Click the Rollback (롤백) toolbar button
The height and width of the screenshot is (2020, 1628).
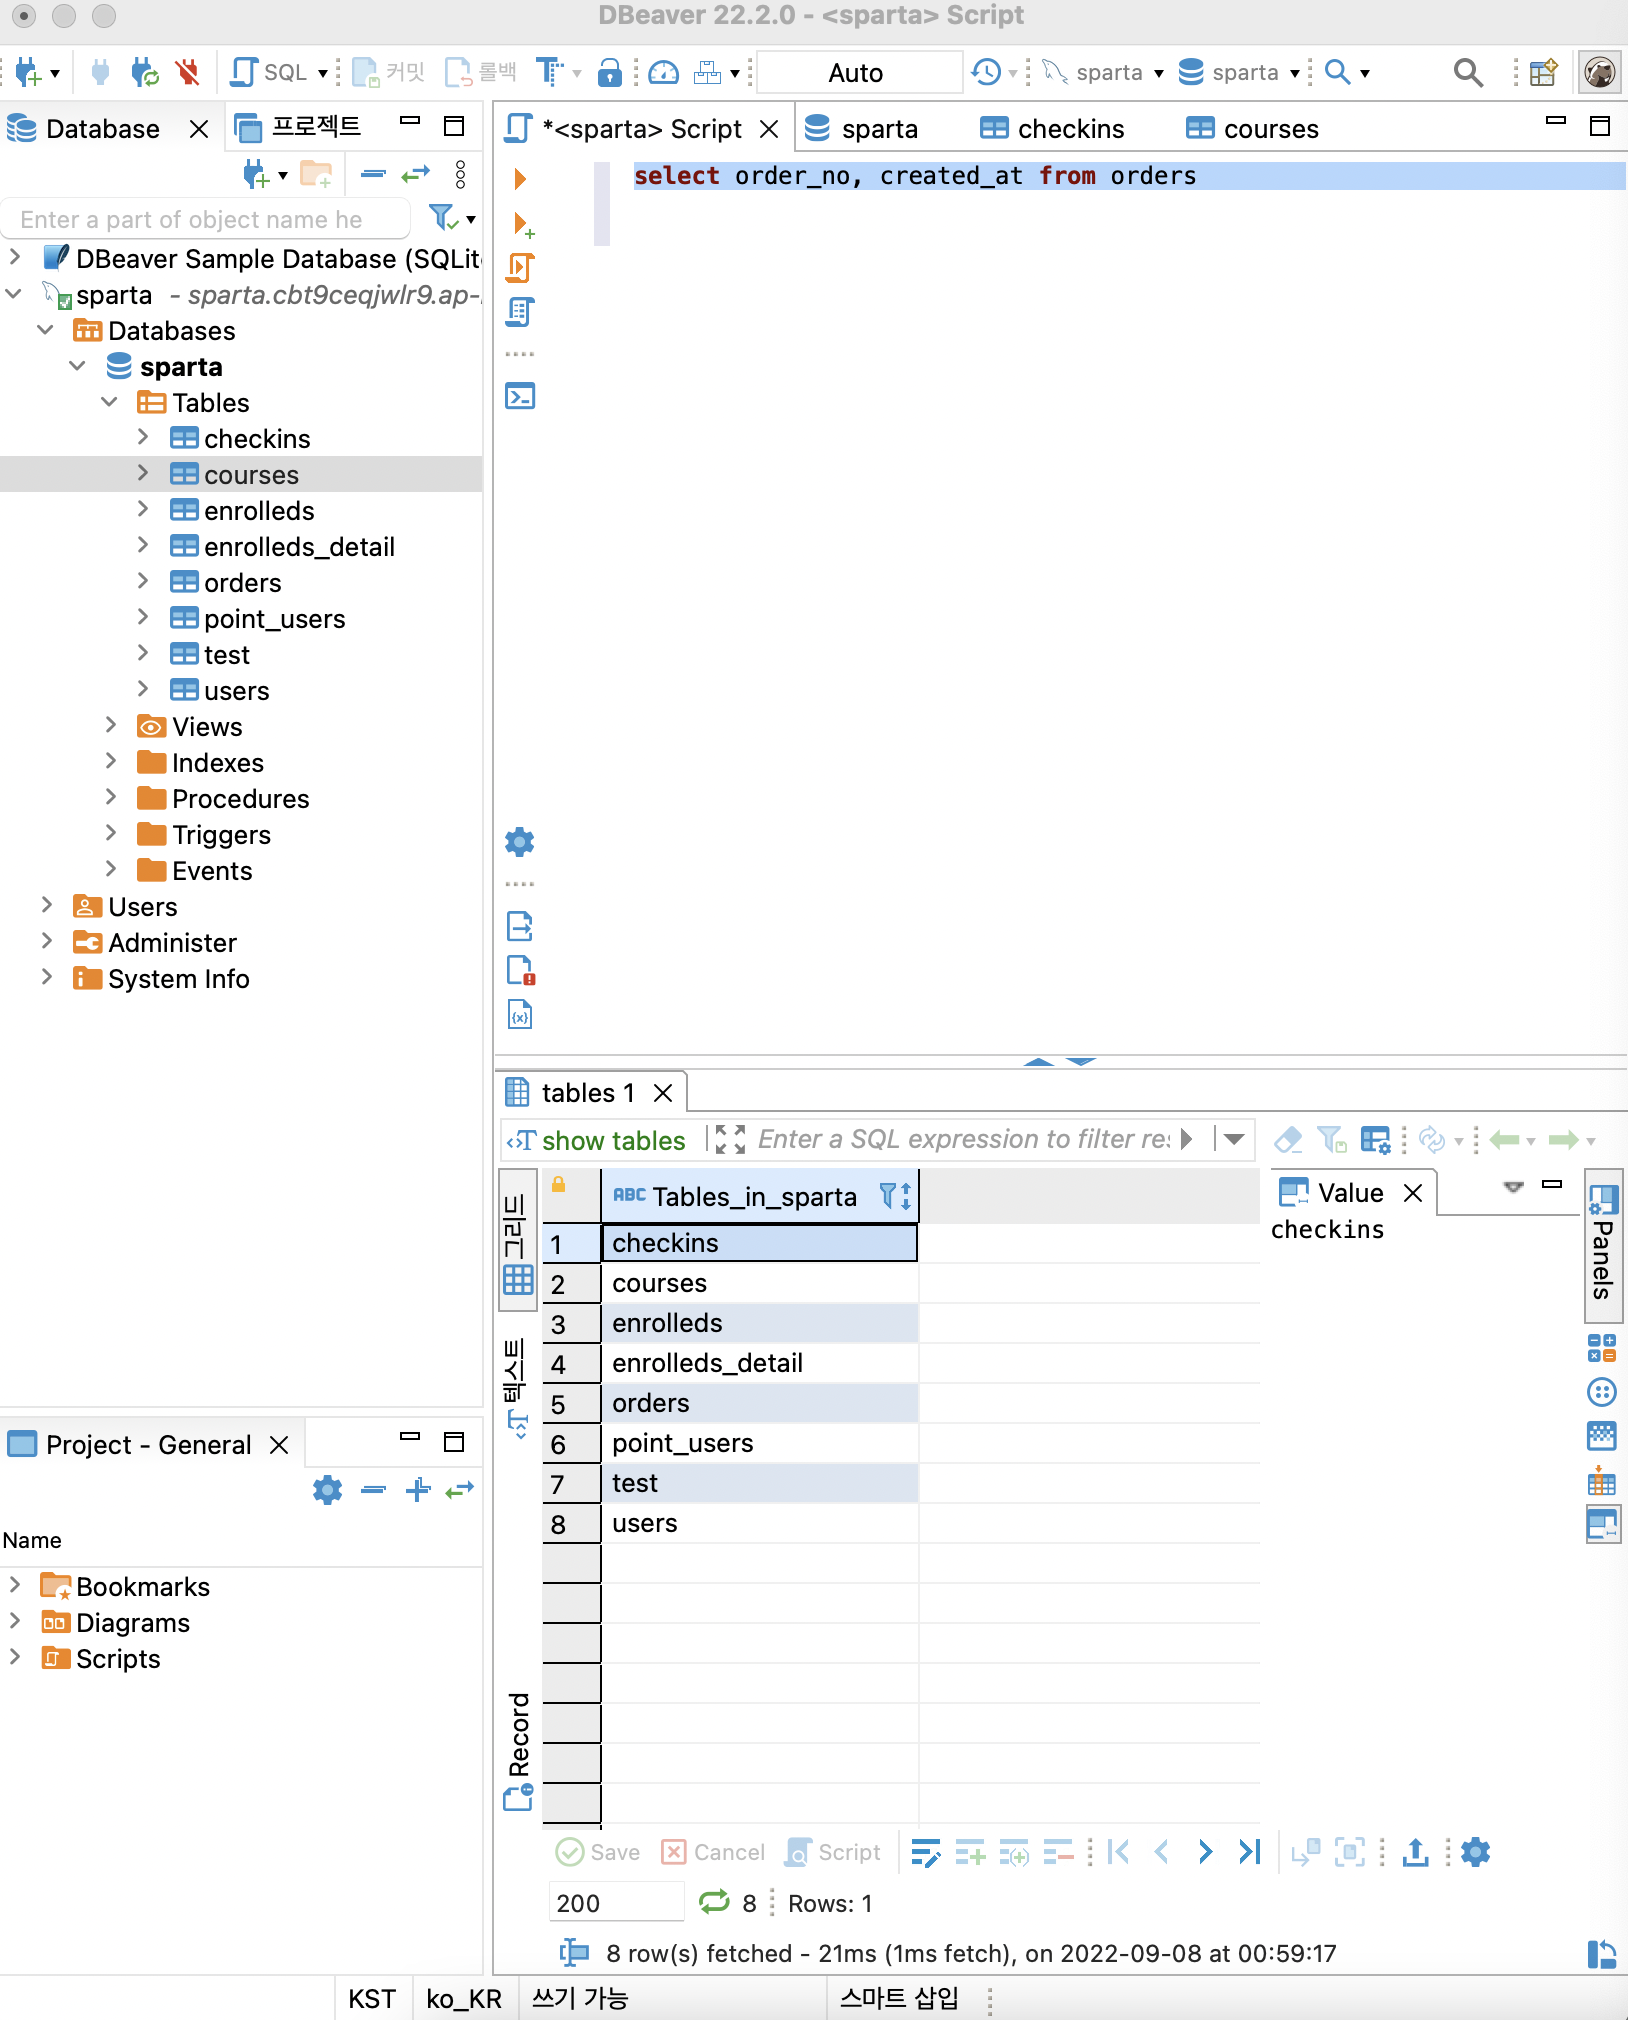point(481,72)
